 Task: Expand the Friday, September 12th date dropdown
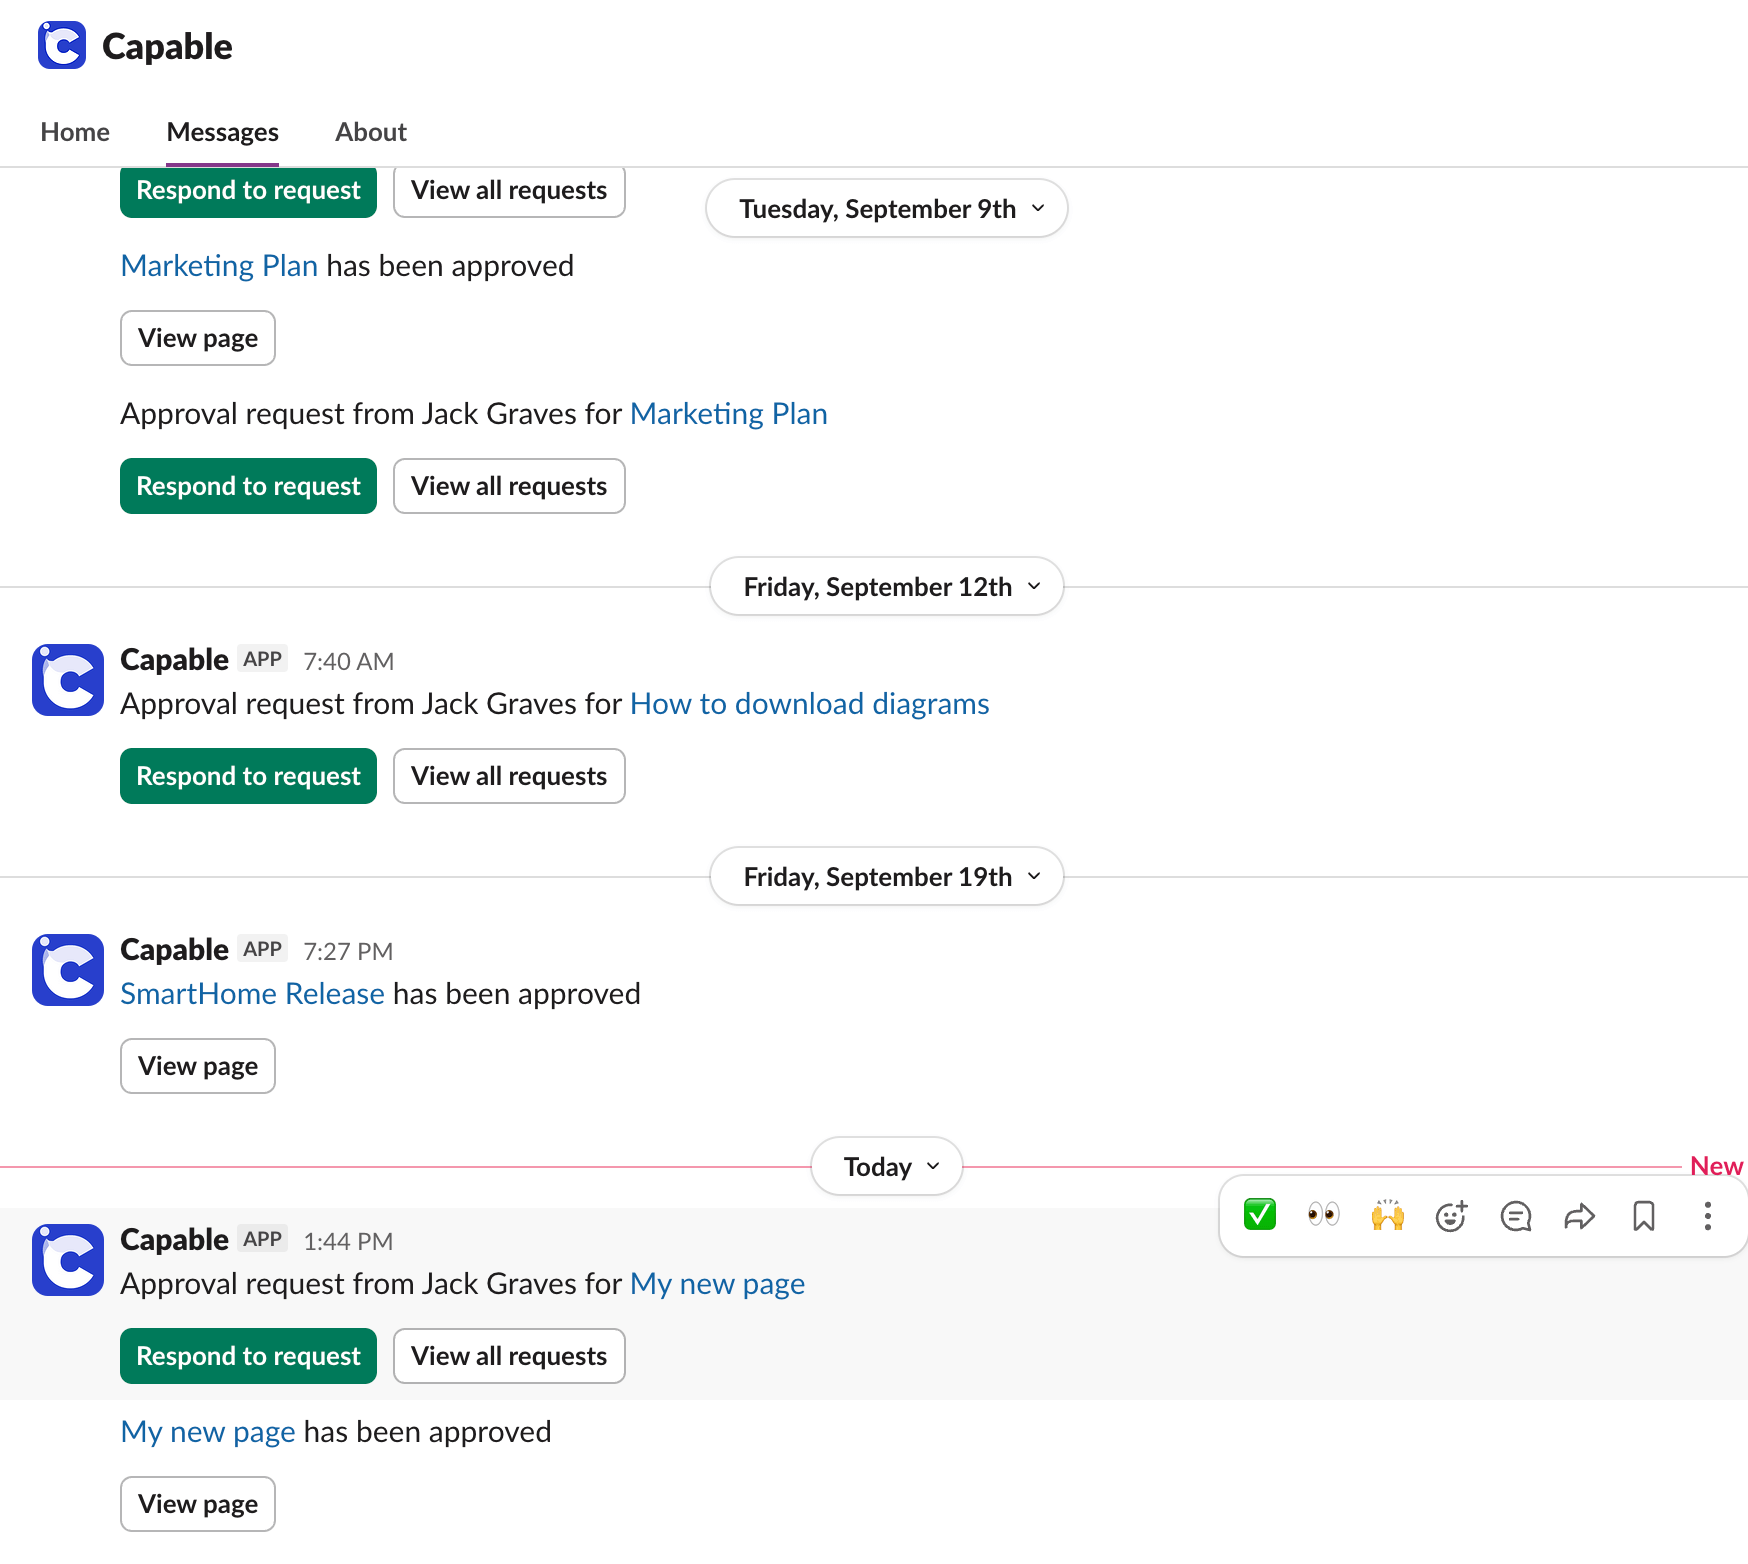click(886, 586)
